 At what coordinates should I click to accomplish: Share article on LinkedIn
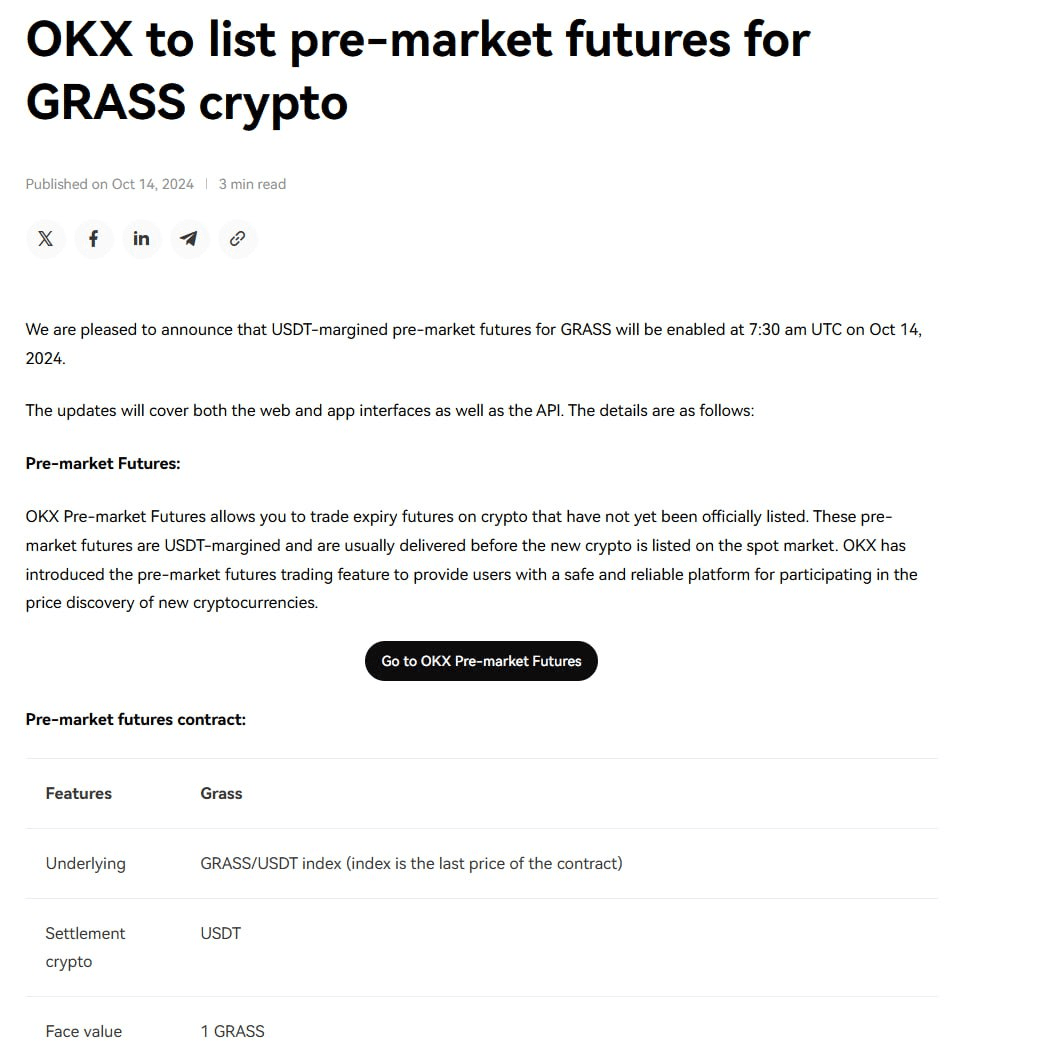click(141, 239)
